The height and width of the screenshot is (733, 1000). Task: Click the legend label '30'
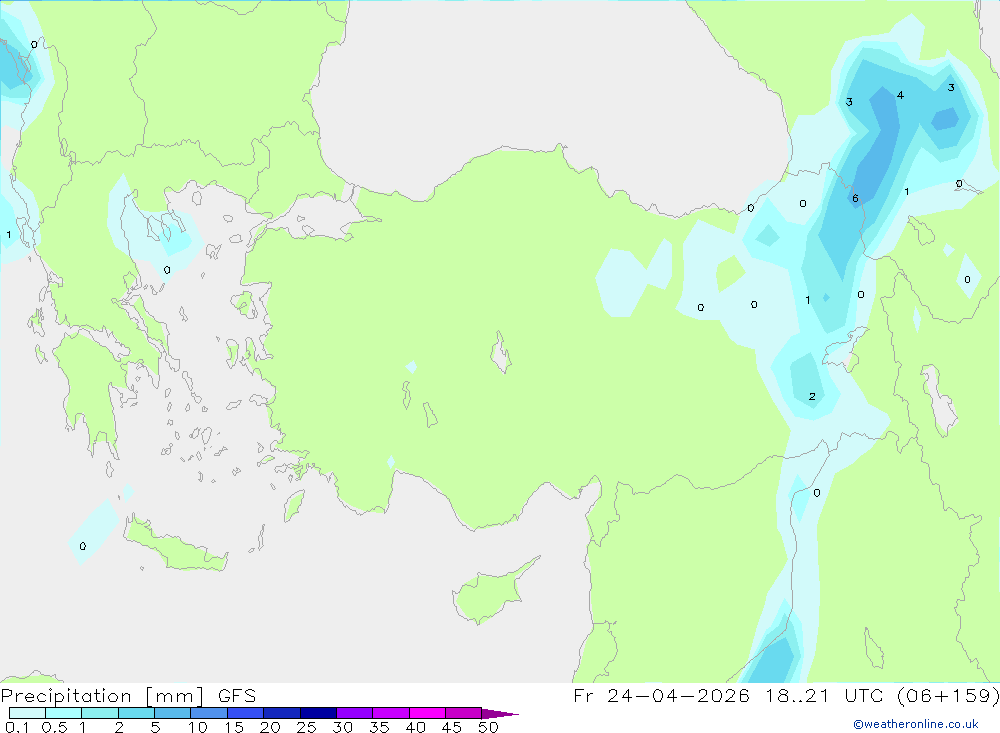(342, 727)
